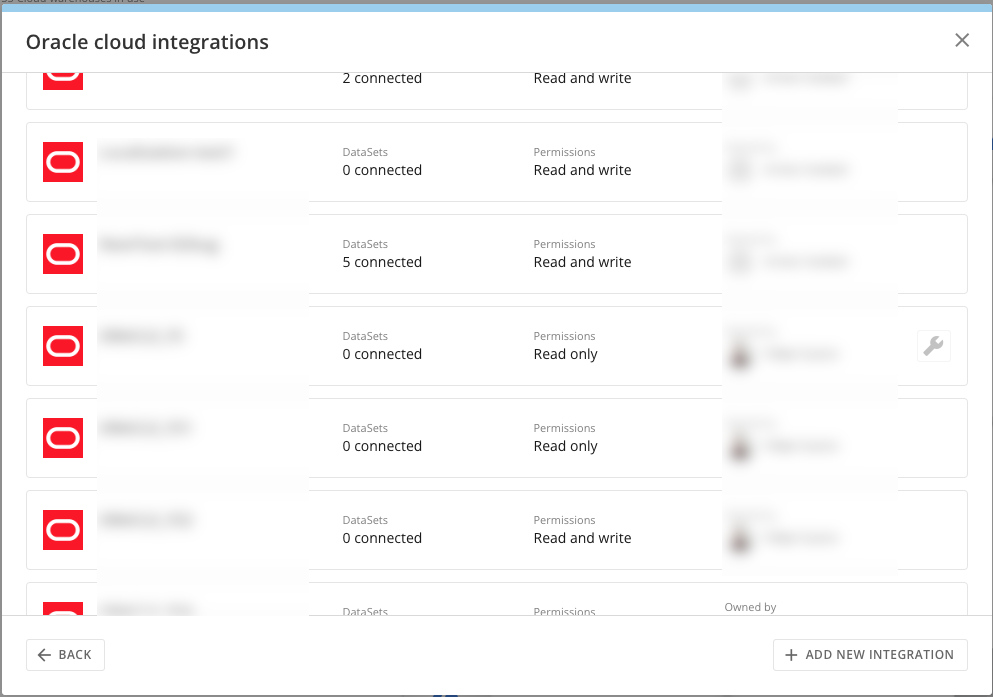Click the top Oracle logo next to 2 connected

[x=62, y=73]
